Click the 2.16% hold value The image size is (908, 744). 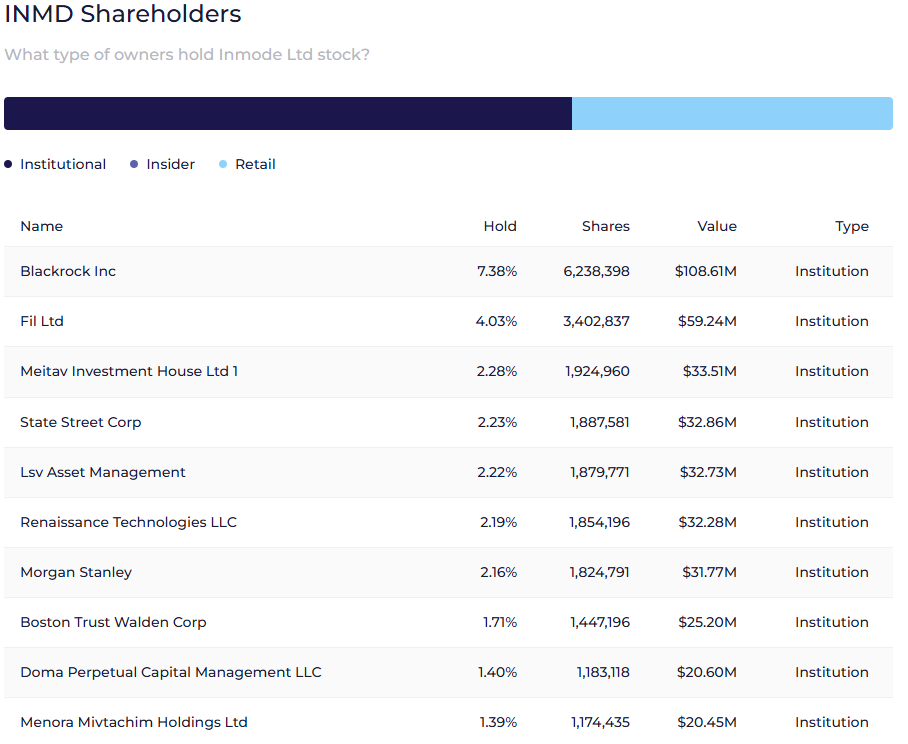499,572
